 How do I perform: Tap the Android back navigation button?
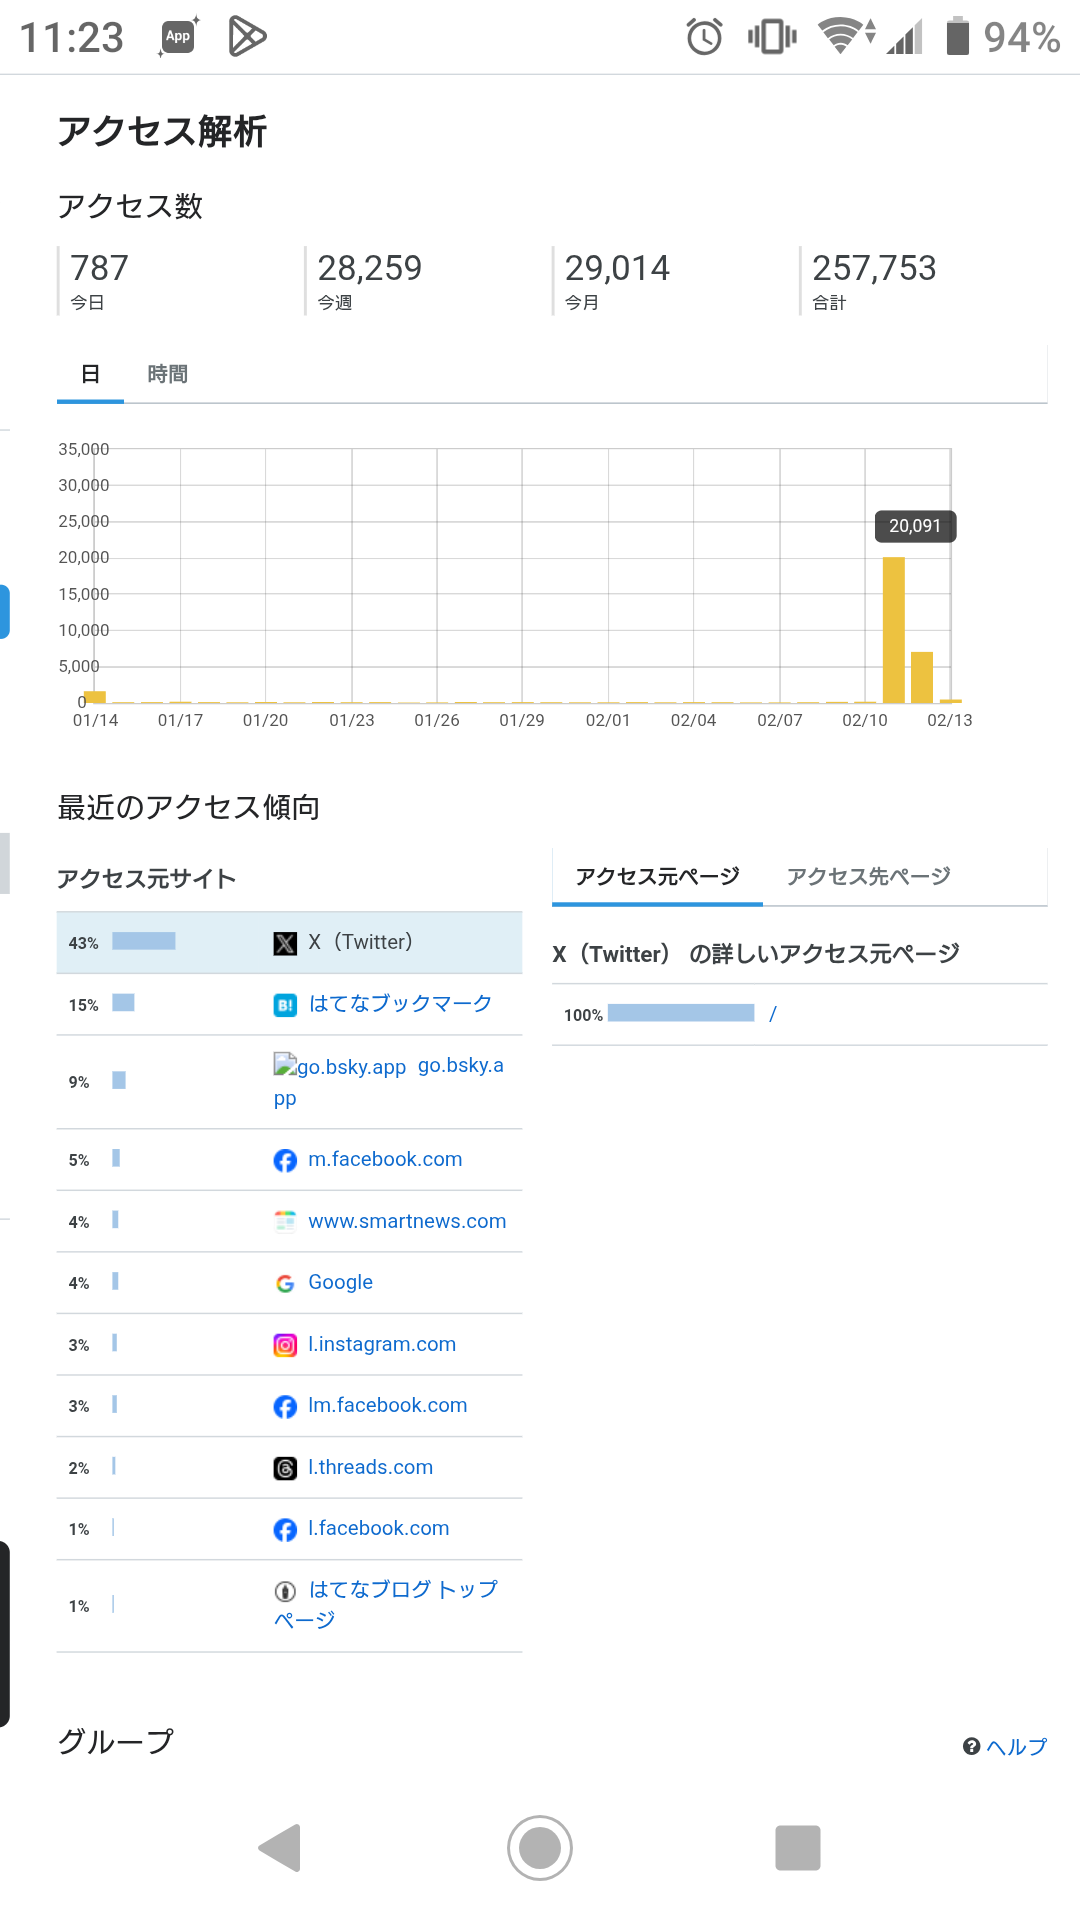pyautogui.click(x=280, y=1847)
